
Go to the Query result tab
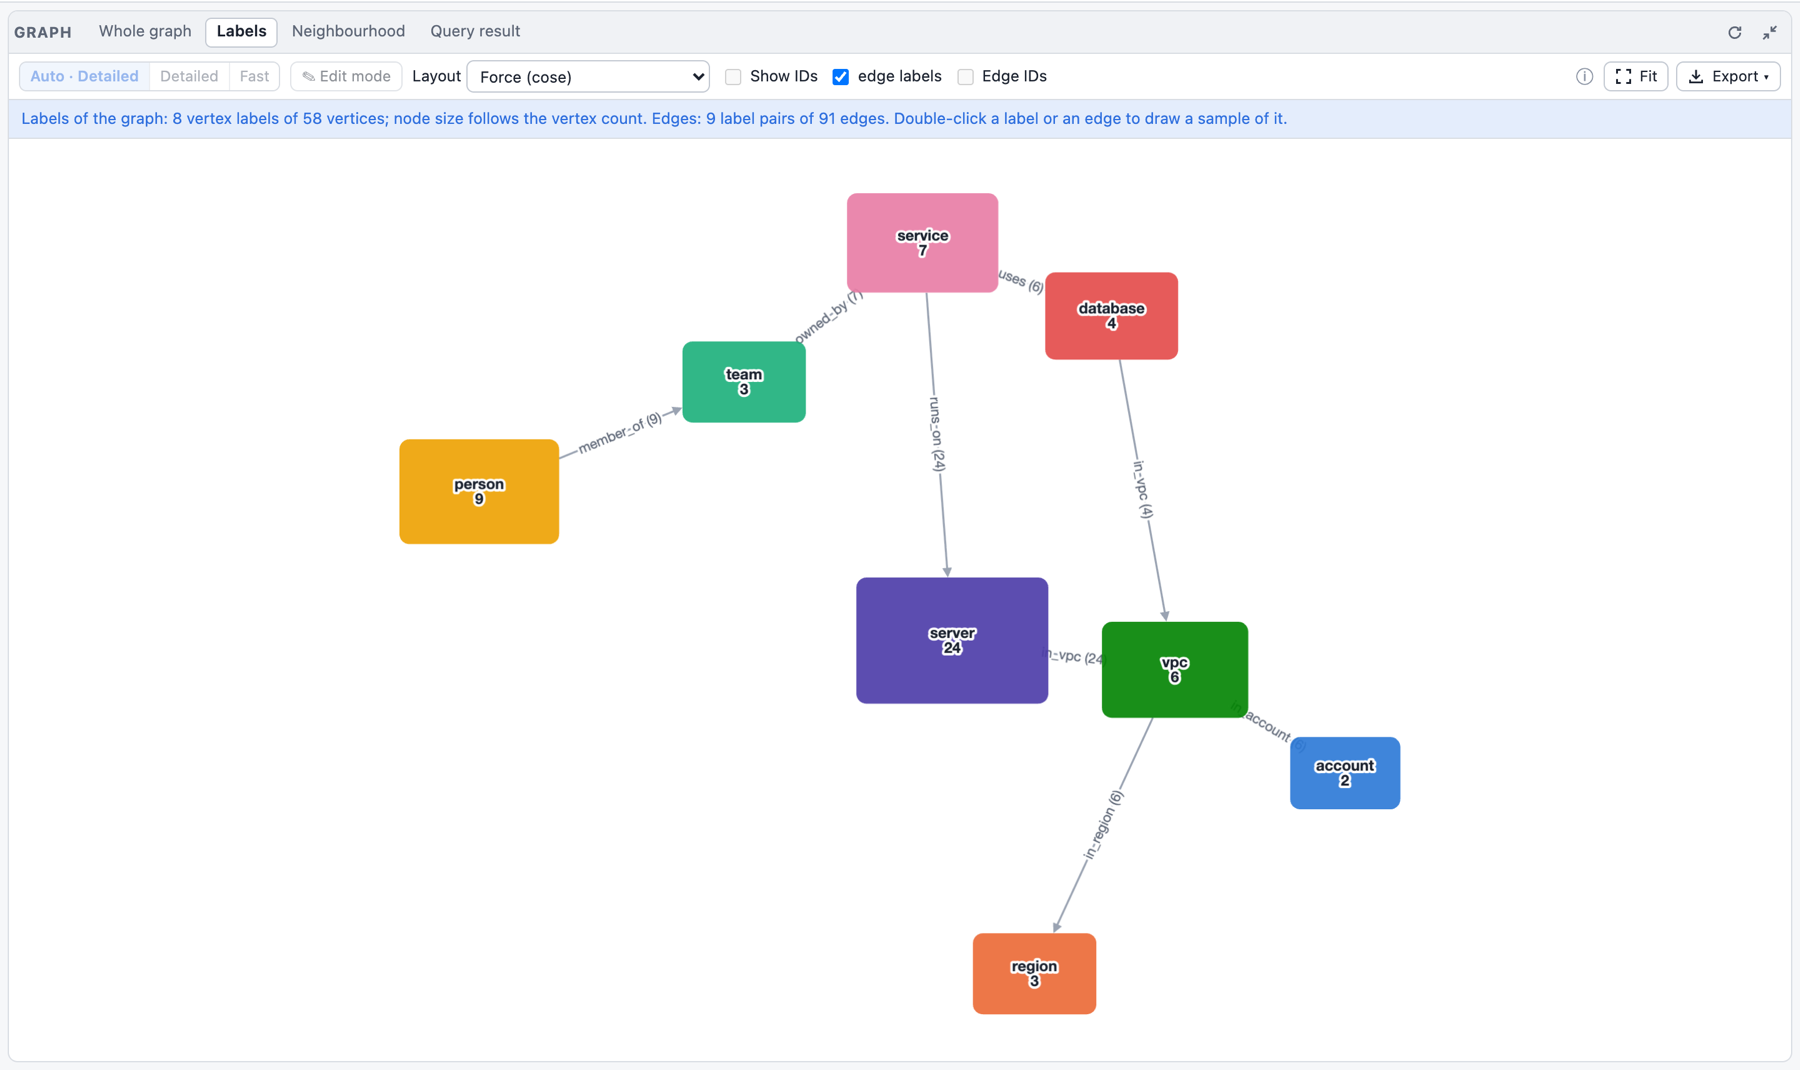[475, 31]
